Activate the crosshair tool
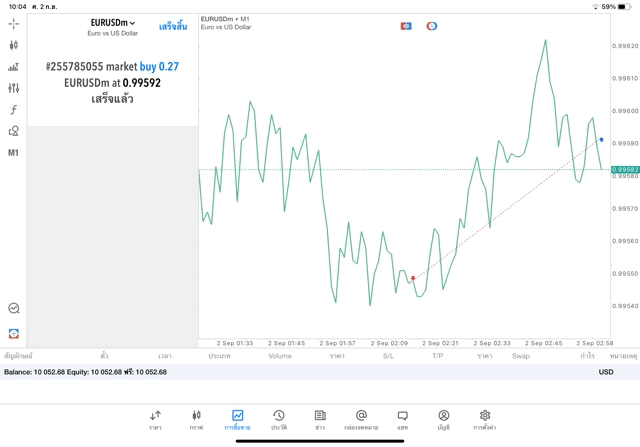The image size is (640, 447). pyautogui.click(x=13, y=24)
